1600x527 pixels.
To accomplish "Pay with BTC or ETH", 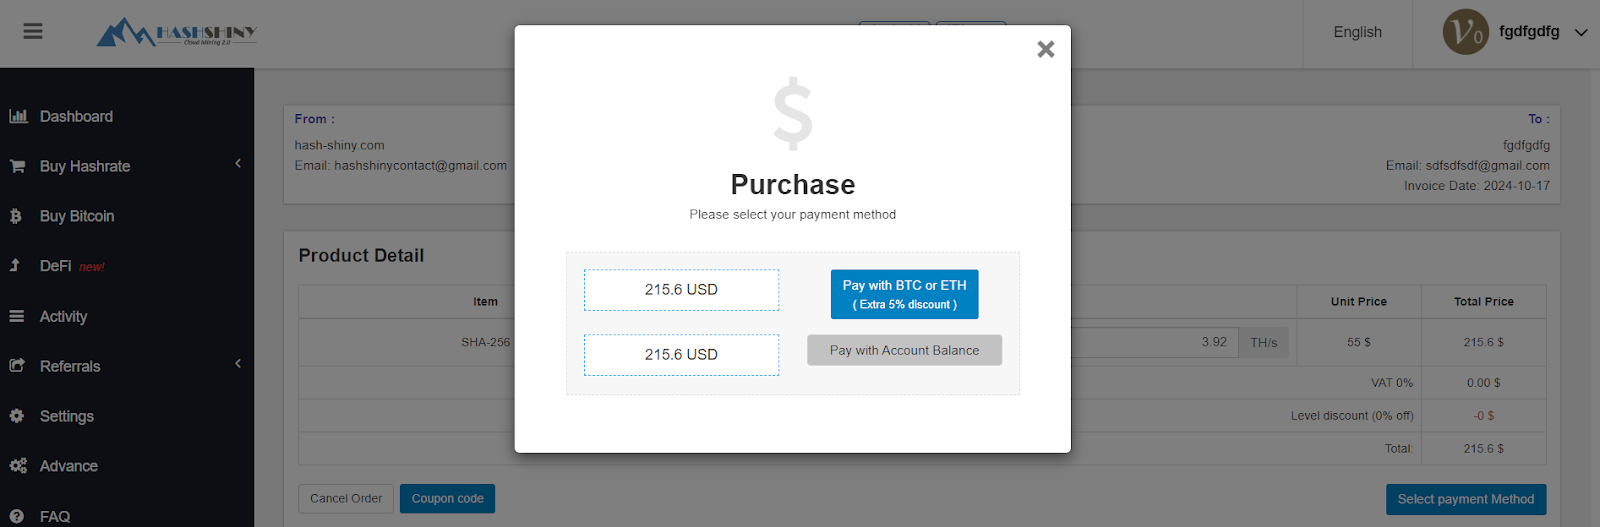I will coord(904,294).
